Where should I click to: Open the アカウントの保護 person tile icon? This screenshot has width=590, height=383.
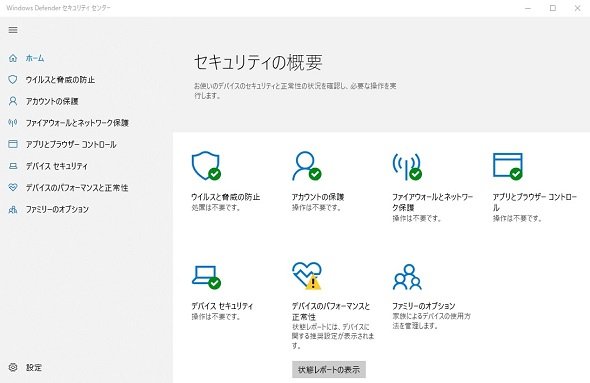(307, 166)
